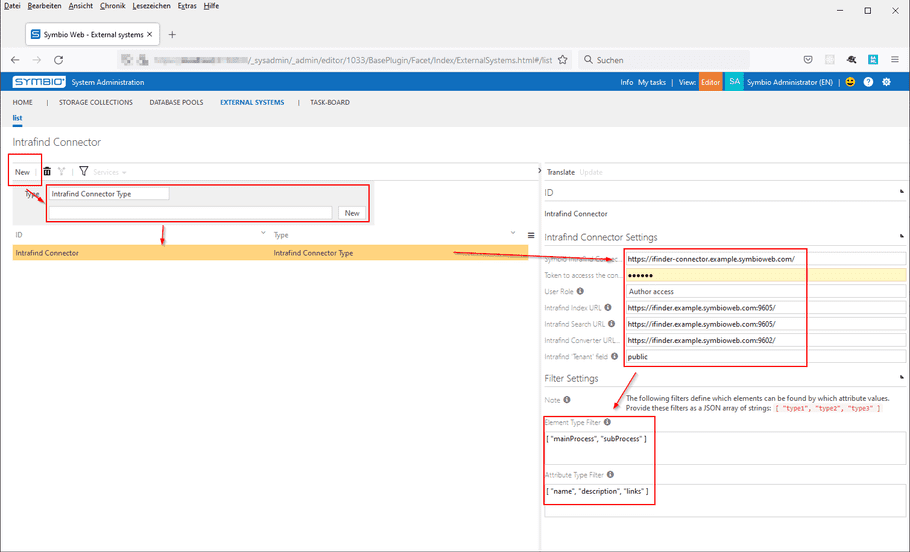This screenshot has width=910, height=552.
Task: Open help question mark icon
Action: 868,82
